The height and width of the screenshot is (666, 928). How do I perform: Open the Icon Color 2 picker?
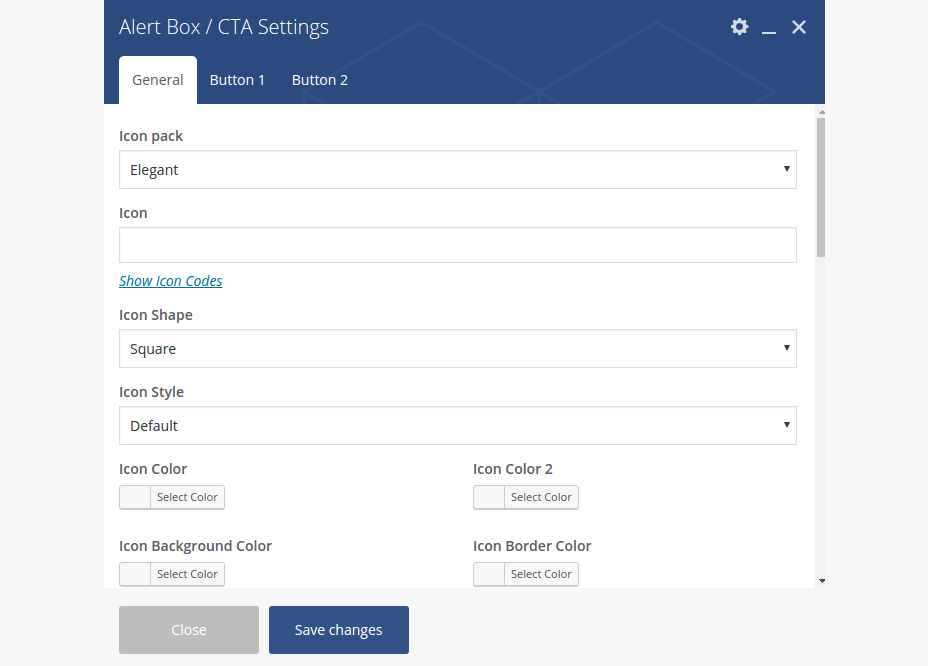point(541,497)
